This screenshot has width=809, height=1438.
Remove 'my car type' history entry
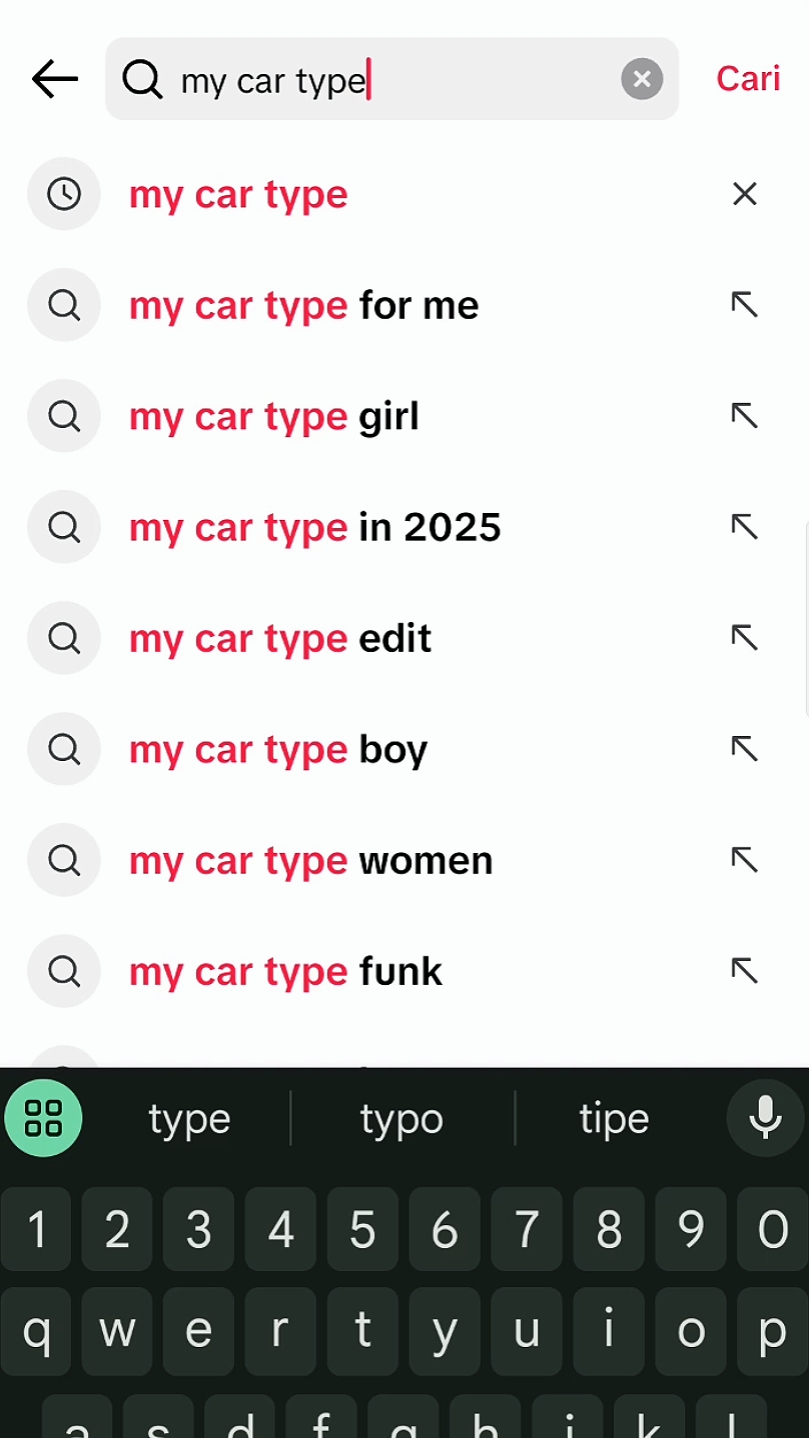(745, 194)
